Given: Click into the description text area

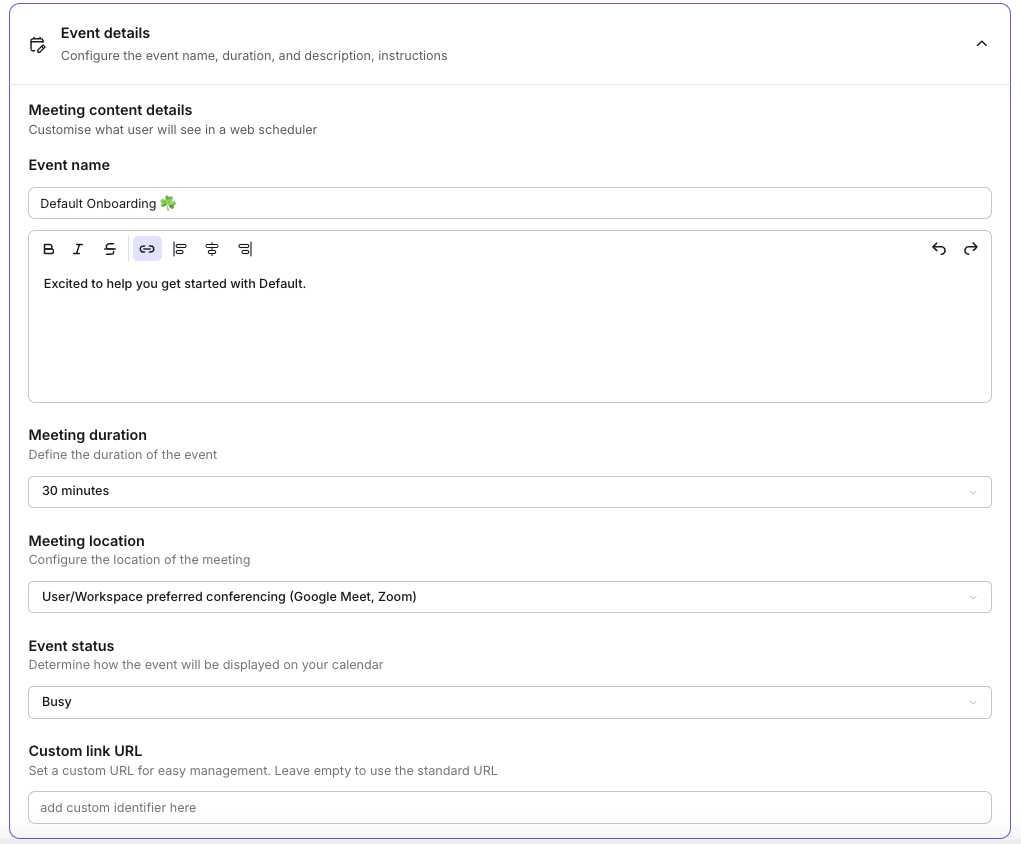Looking at the screenshot, I should pos(510,332).
